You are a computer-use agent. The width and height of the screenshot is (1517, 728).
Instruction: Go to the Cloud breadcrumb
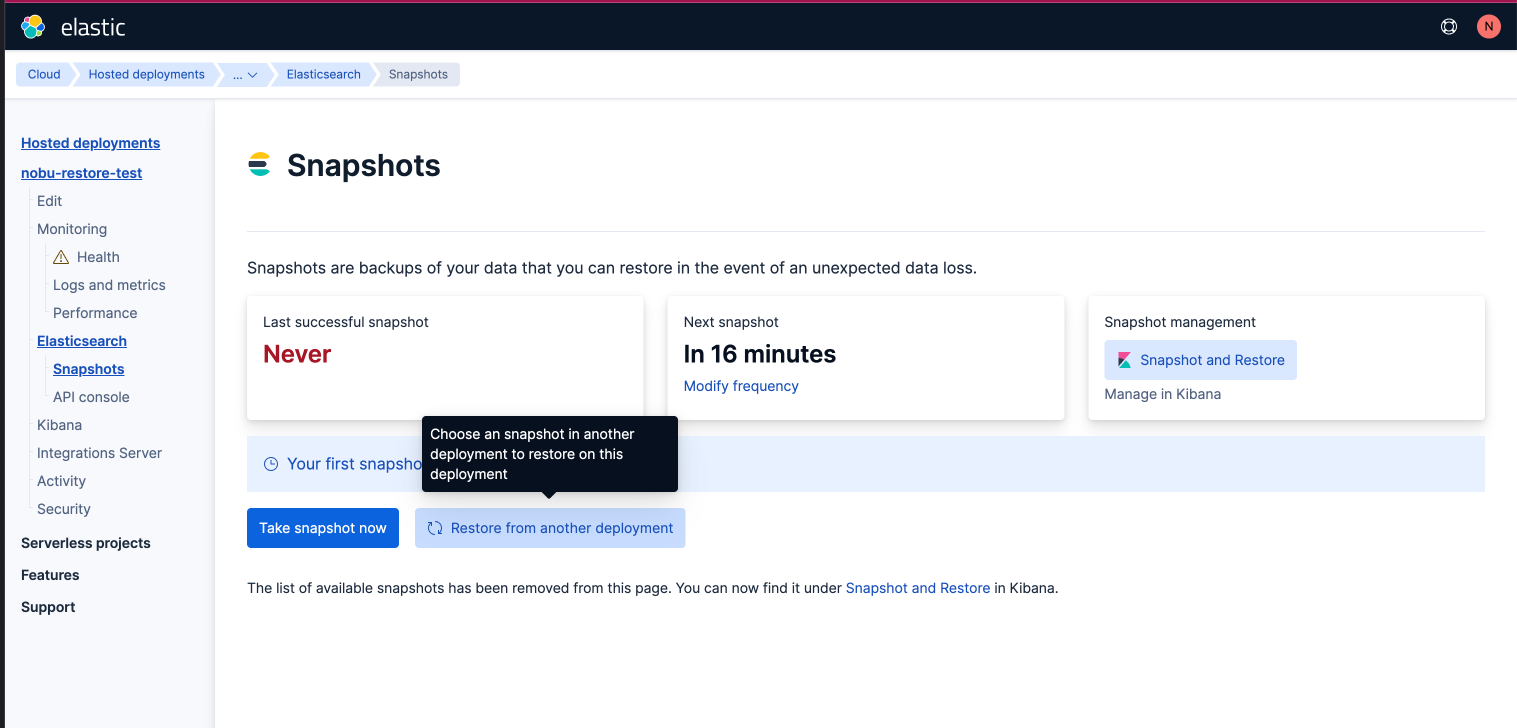click(44, 74)
